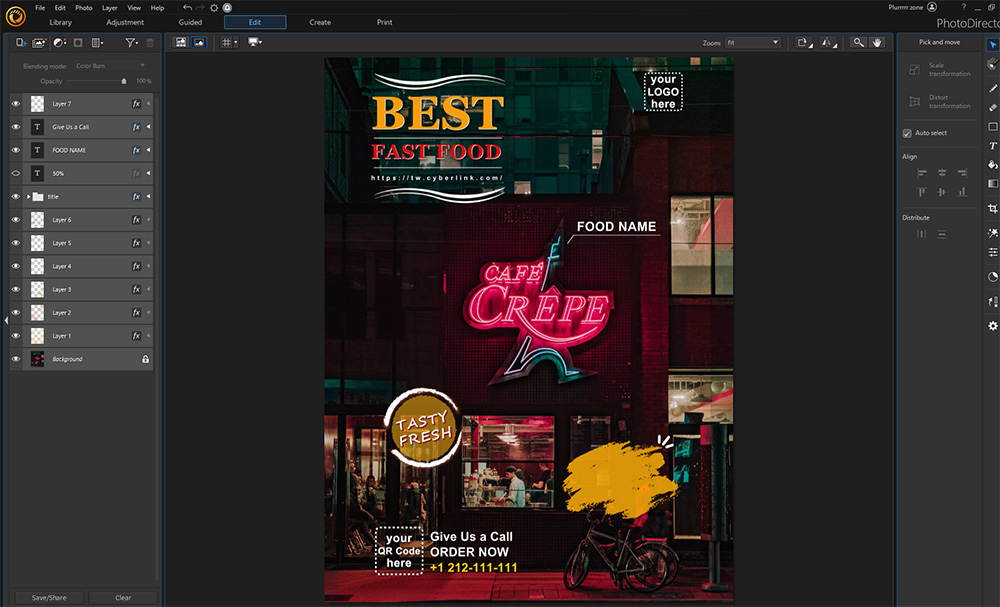Open fx effects for Layer 7
The width and height of the screenshot is (1000, 607).
[137, 104]
